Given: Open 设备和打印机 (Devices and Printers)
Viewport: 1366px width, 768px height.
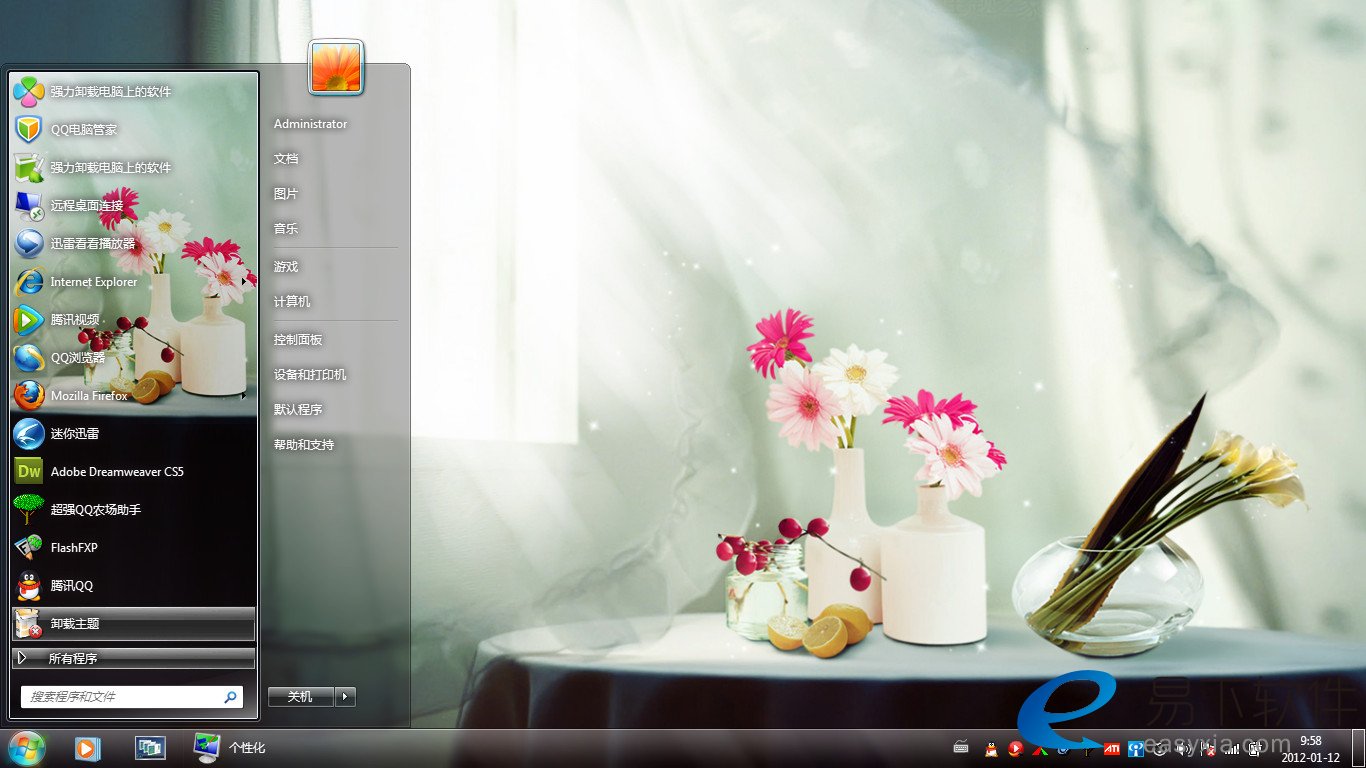Looking at the screenshot, I should pos(310,375).
